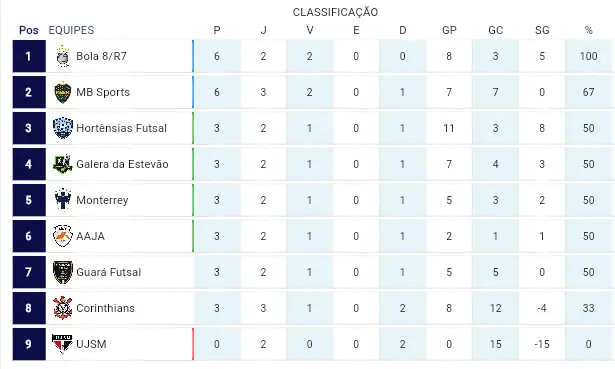This screenshot has height=369, width=615.
Task: Click Hortênsias Futsal goals scored value 11
Action: pyautogui.click(x=449, y=128)
